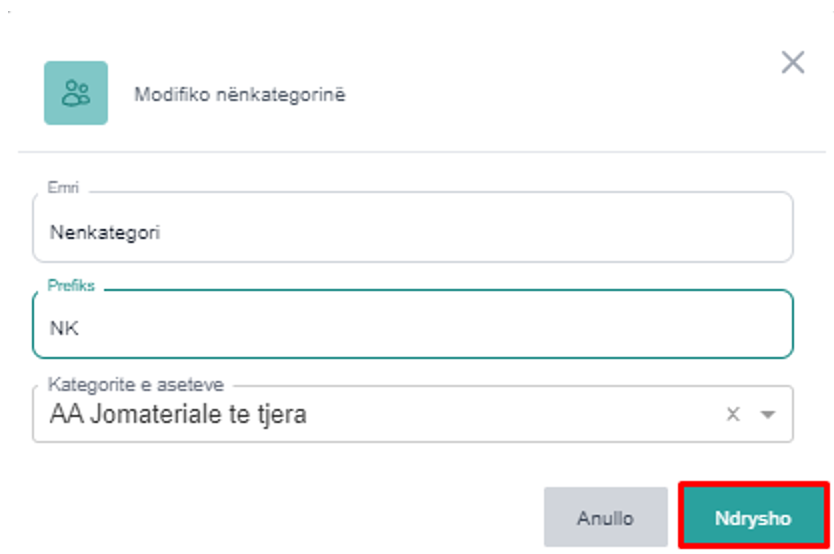Open the Kategorite e aseteve dropdown arrow
The image size is (834, 554).
click(x=768, y=414)
